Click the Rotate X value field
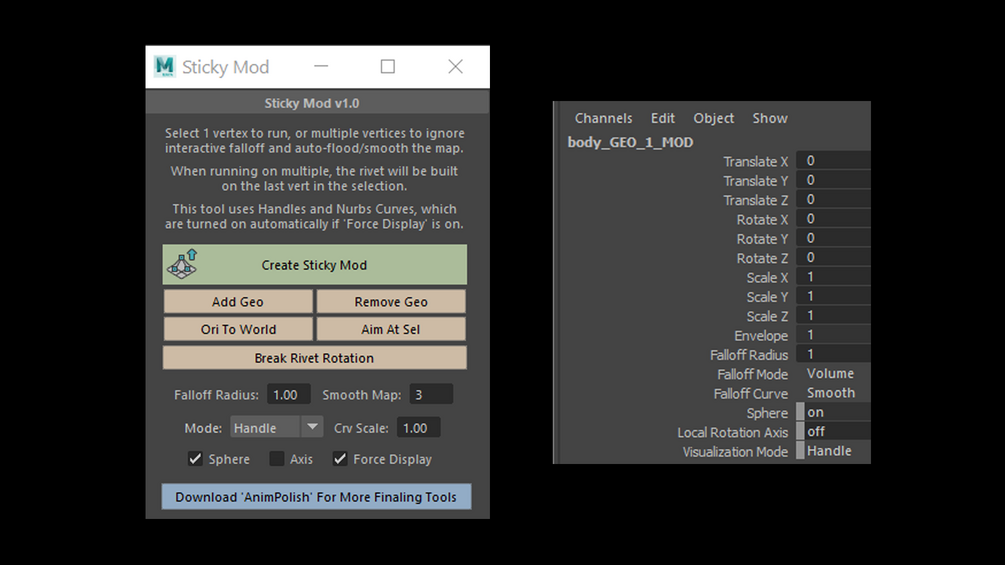 [833, 218]
